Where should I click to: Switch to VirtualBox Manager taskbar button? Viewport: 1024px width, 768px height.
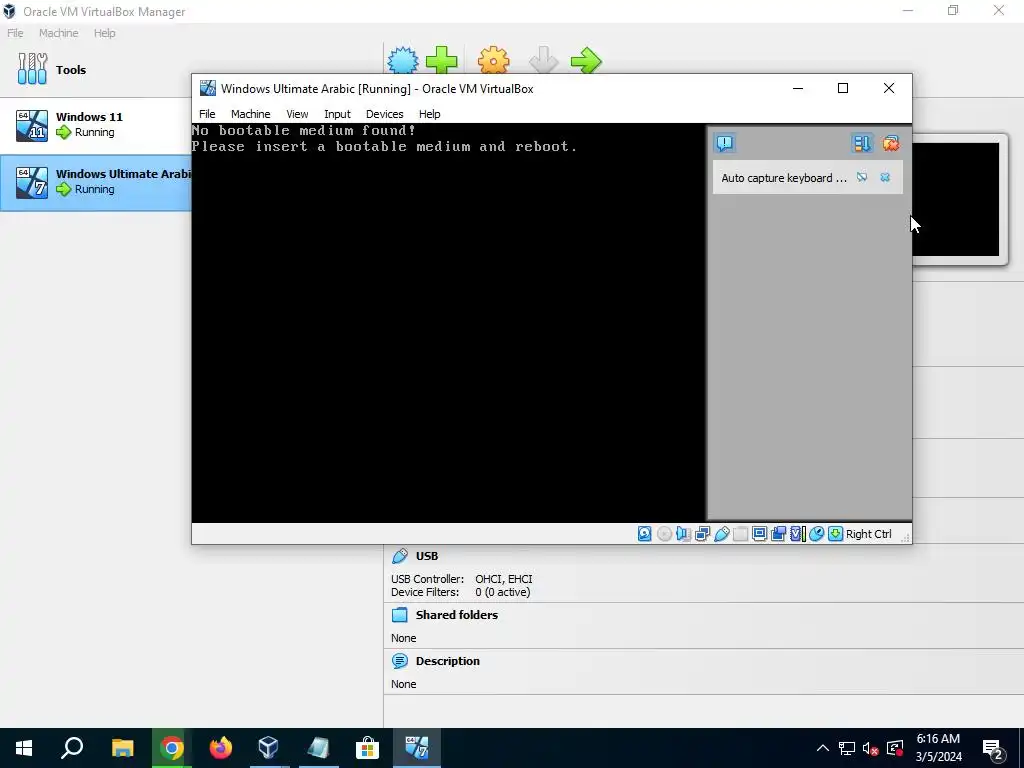coord(268,748)
